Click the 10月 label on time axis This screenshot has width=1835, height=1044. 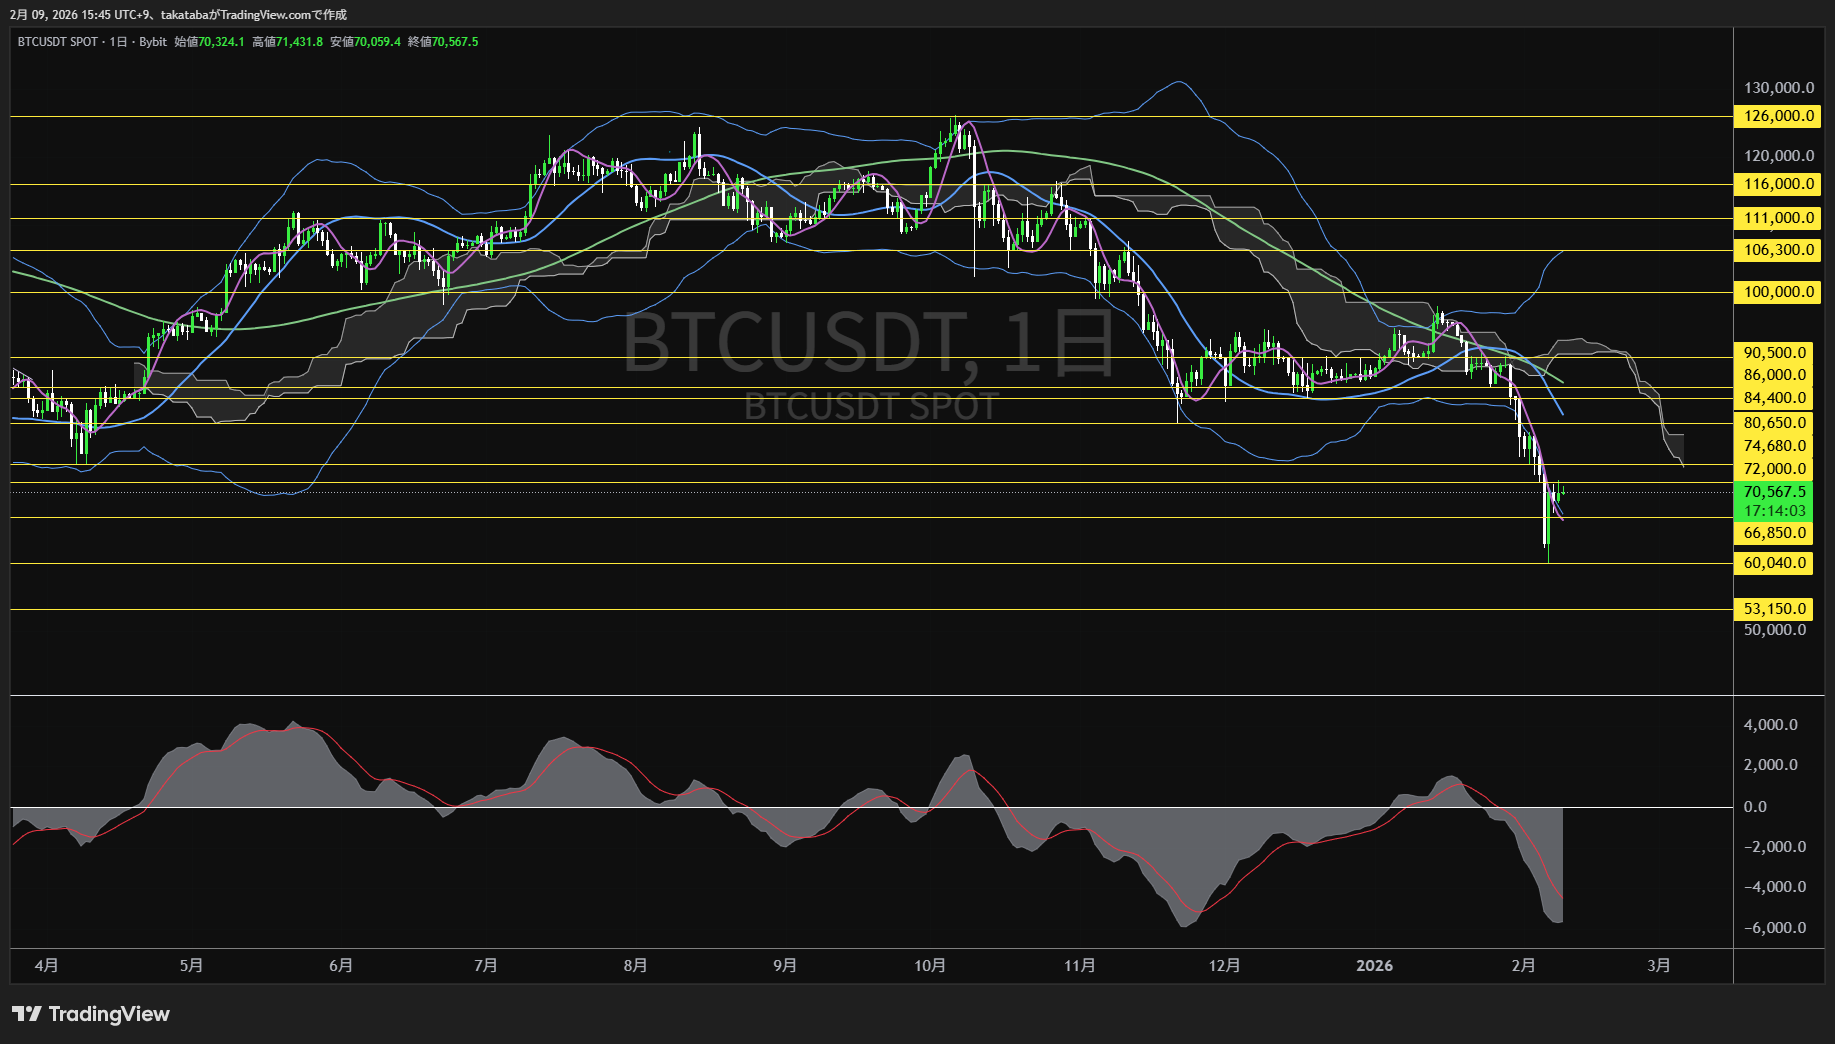(x=930, y=965)
